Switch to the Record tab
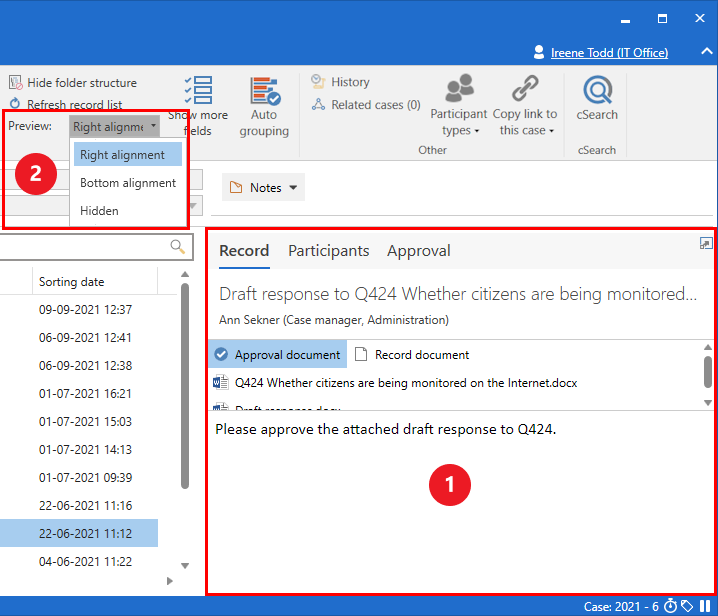 [x=244, y=251]
